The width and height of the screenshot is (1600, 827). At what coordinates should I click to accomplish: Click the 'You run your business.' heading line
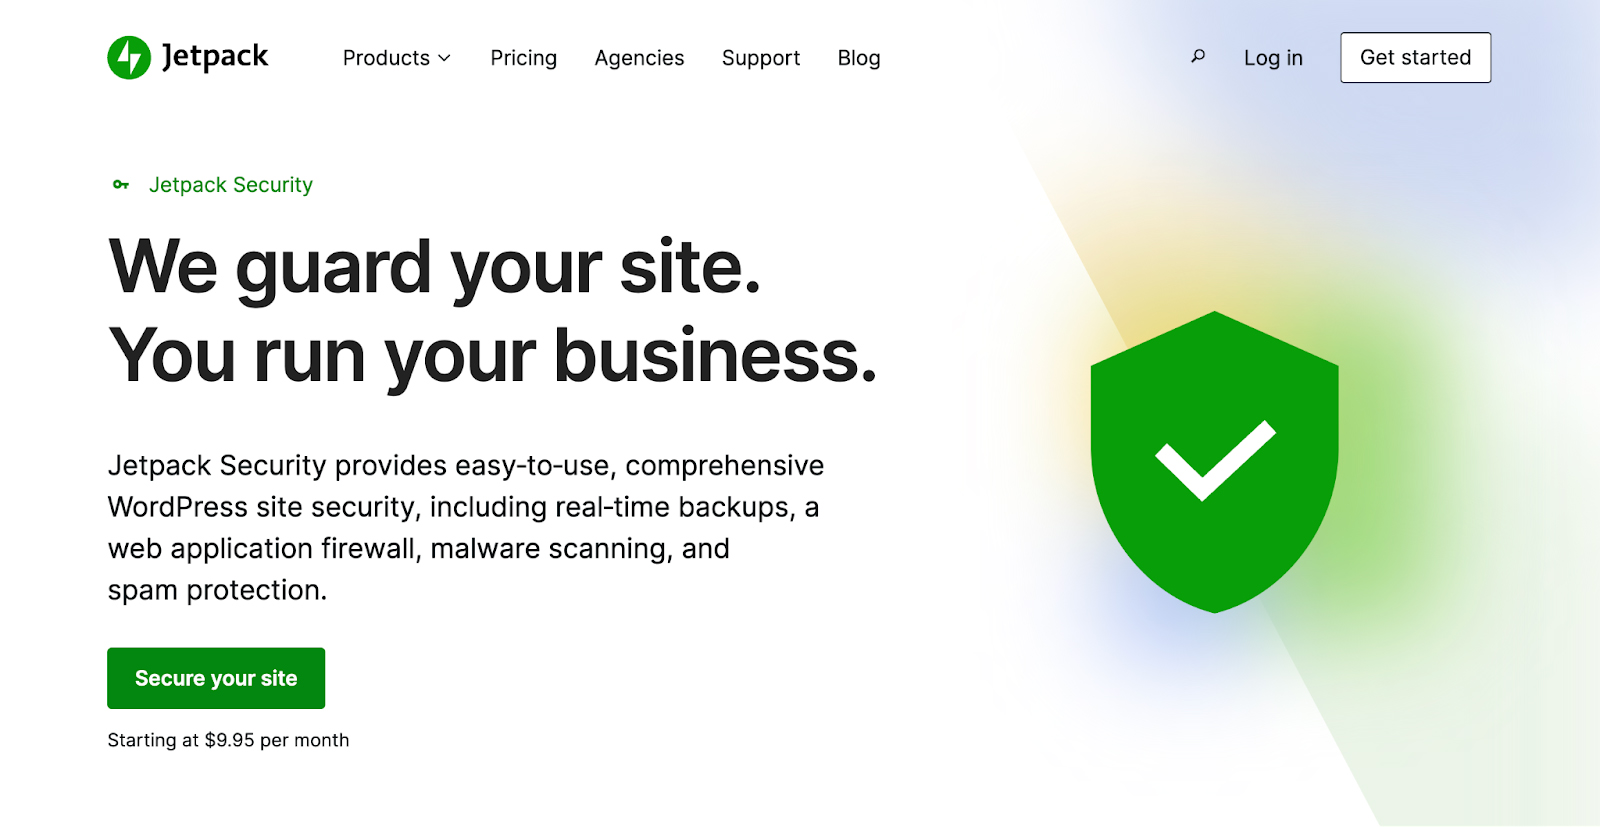click(x=492, y=356)
